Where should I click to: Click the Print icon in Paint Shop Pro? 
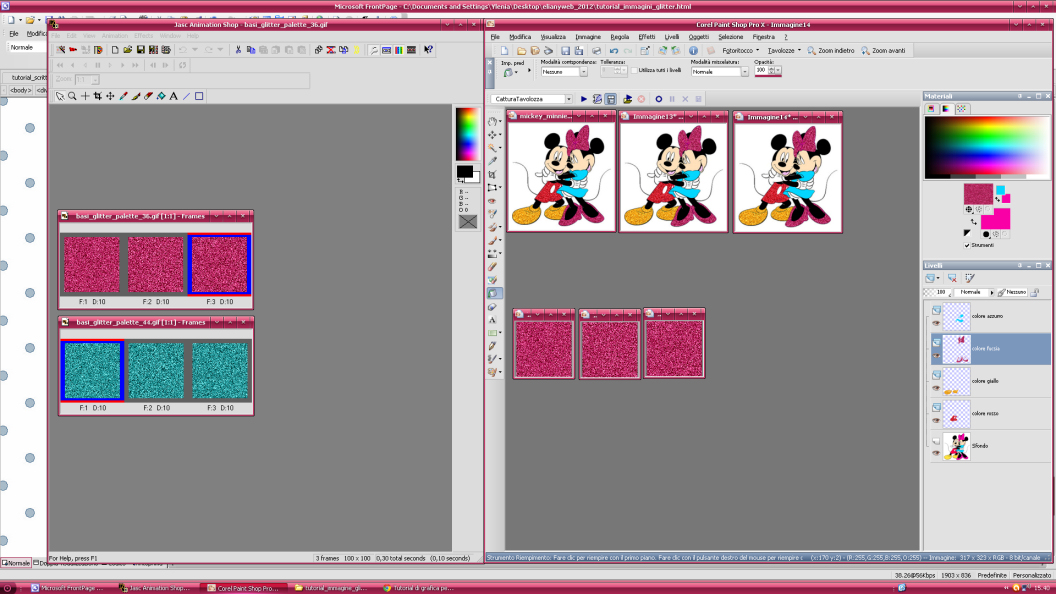click(596, 51)
